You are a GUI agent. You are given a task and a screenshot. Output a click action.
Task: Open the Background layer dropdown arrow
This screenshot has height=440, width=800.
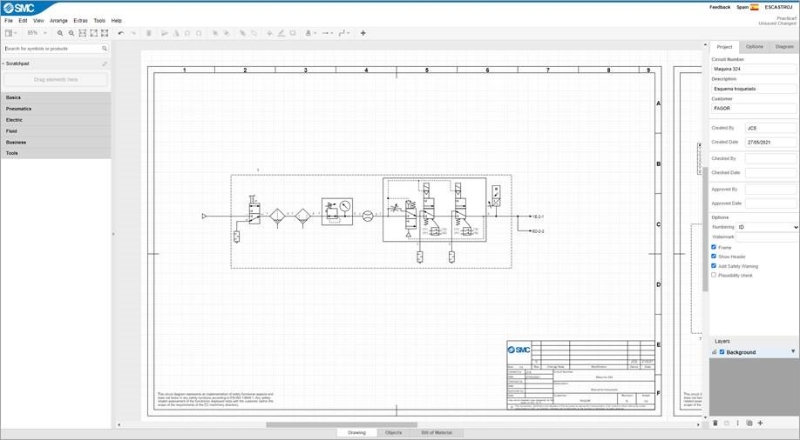[793, 352]
